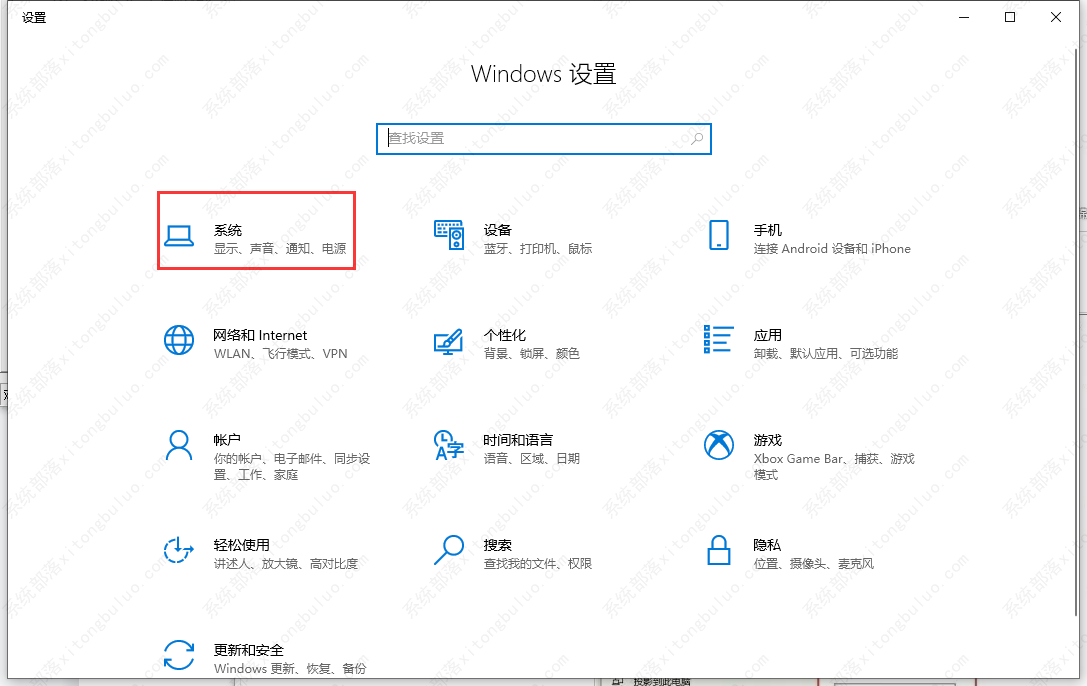Open the 系统 laptop icon
Image resolution: width=1087 pixels, height=686 pixels.
(179, 236)
